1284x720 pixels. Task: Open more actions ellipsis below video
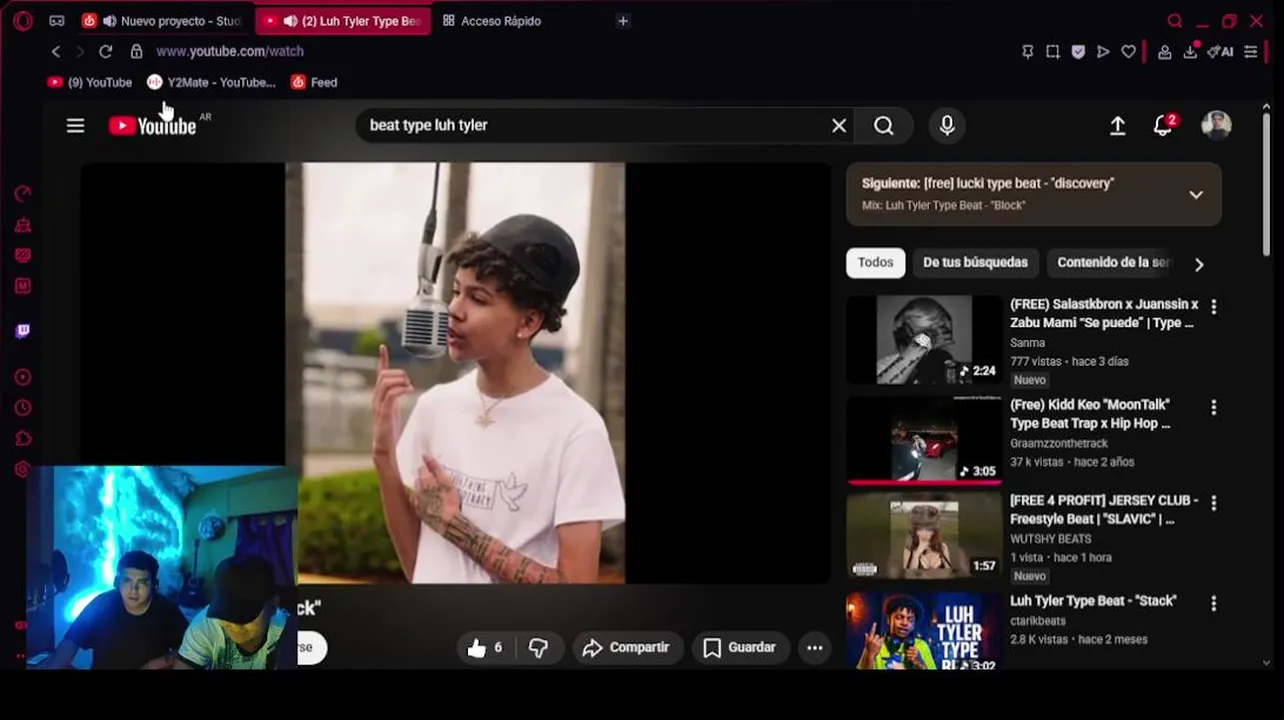[x=815, y=648]
